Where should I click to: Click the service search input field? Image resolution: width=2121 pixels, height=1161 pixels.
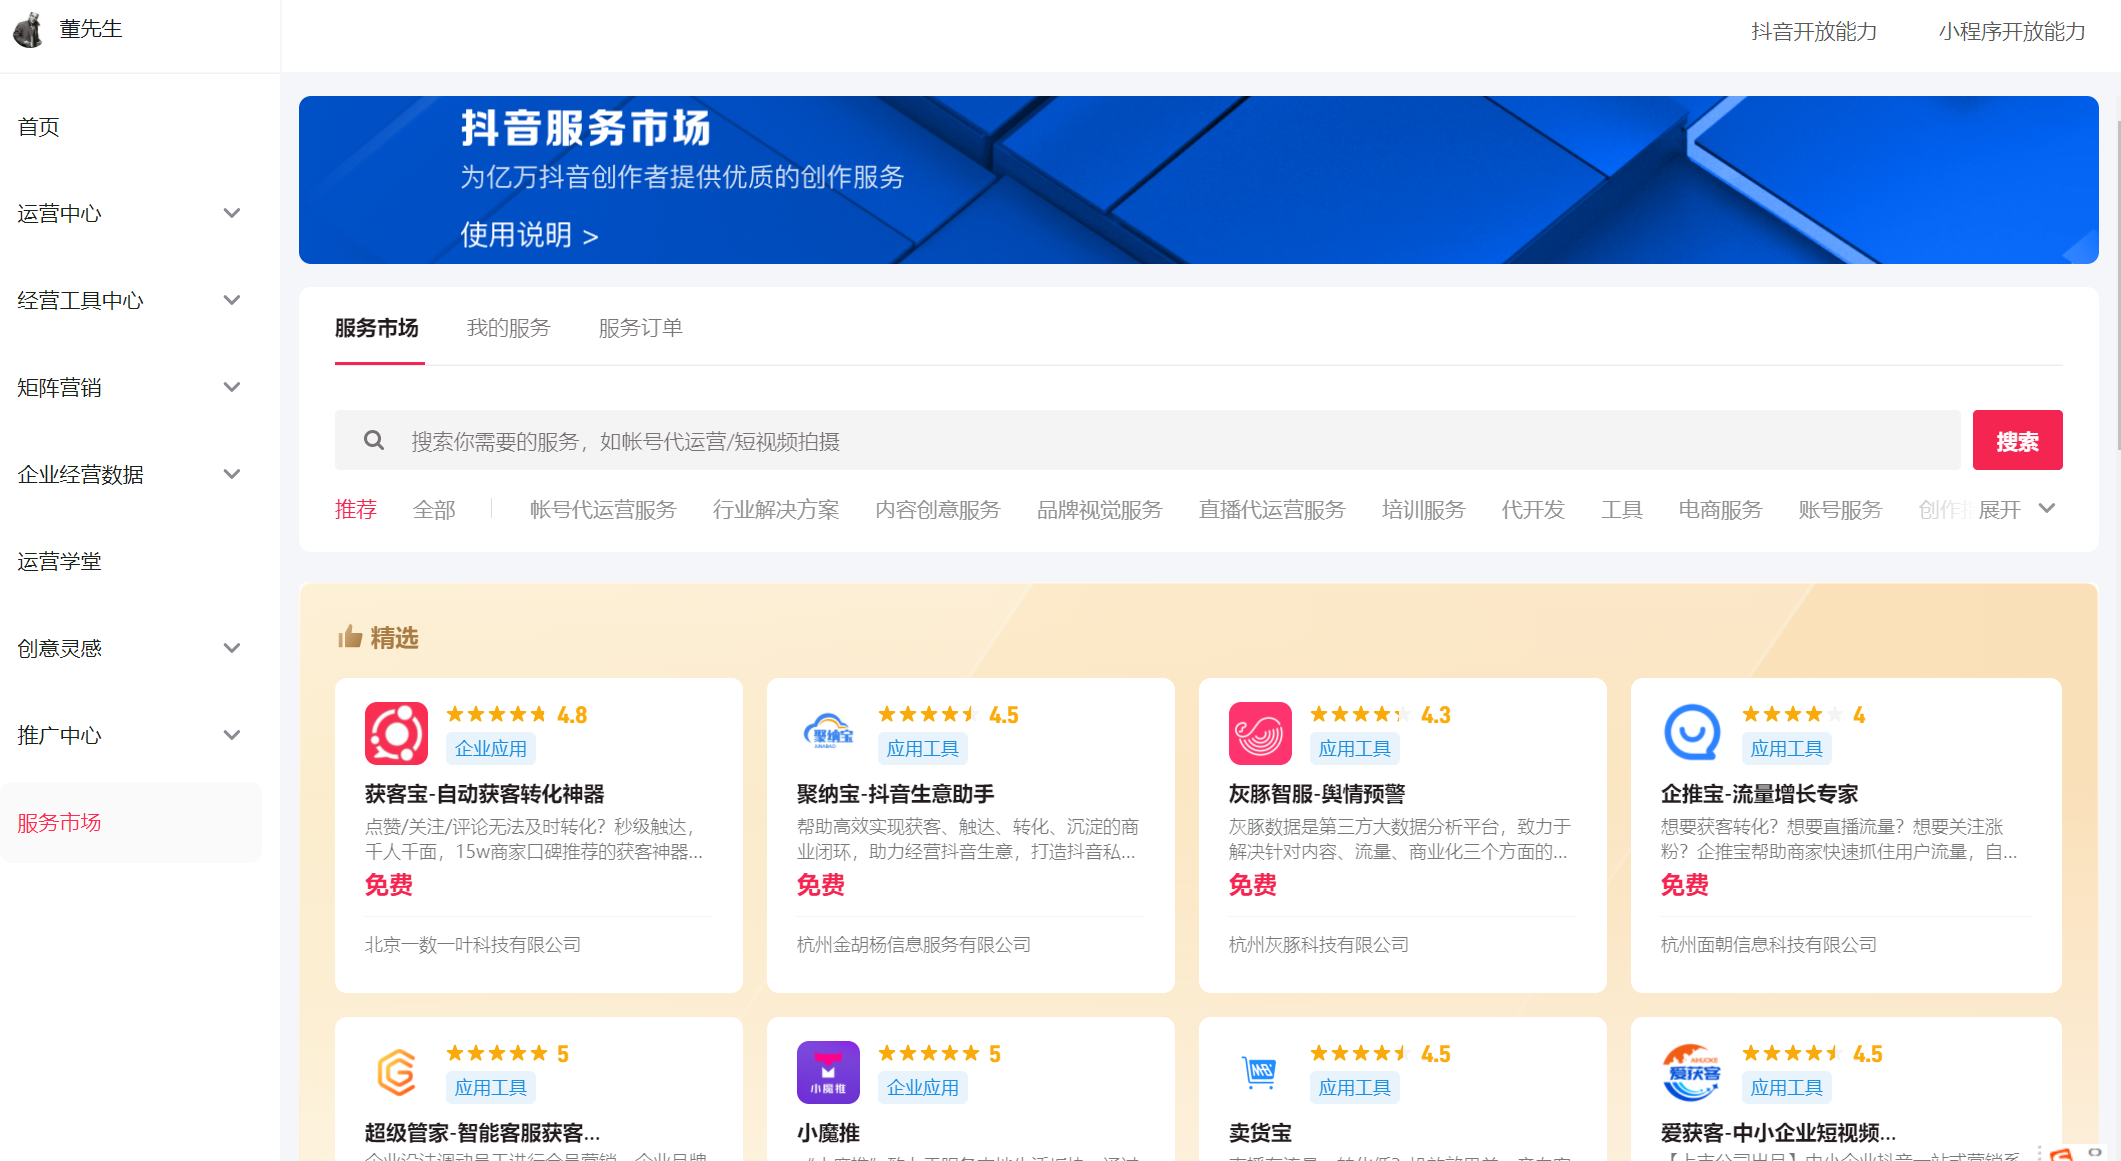coord(1147,440)
